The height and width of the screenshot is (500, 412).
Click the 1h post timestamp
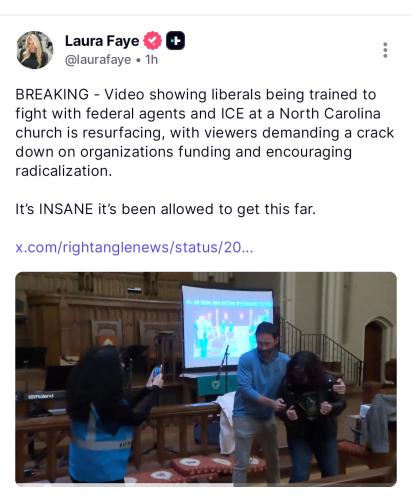tap(151, 60)
